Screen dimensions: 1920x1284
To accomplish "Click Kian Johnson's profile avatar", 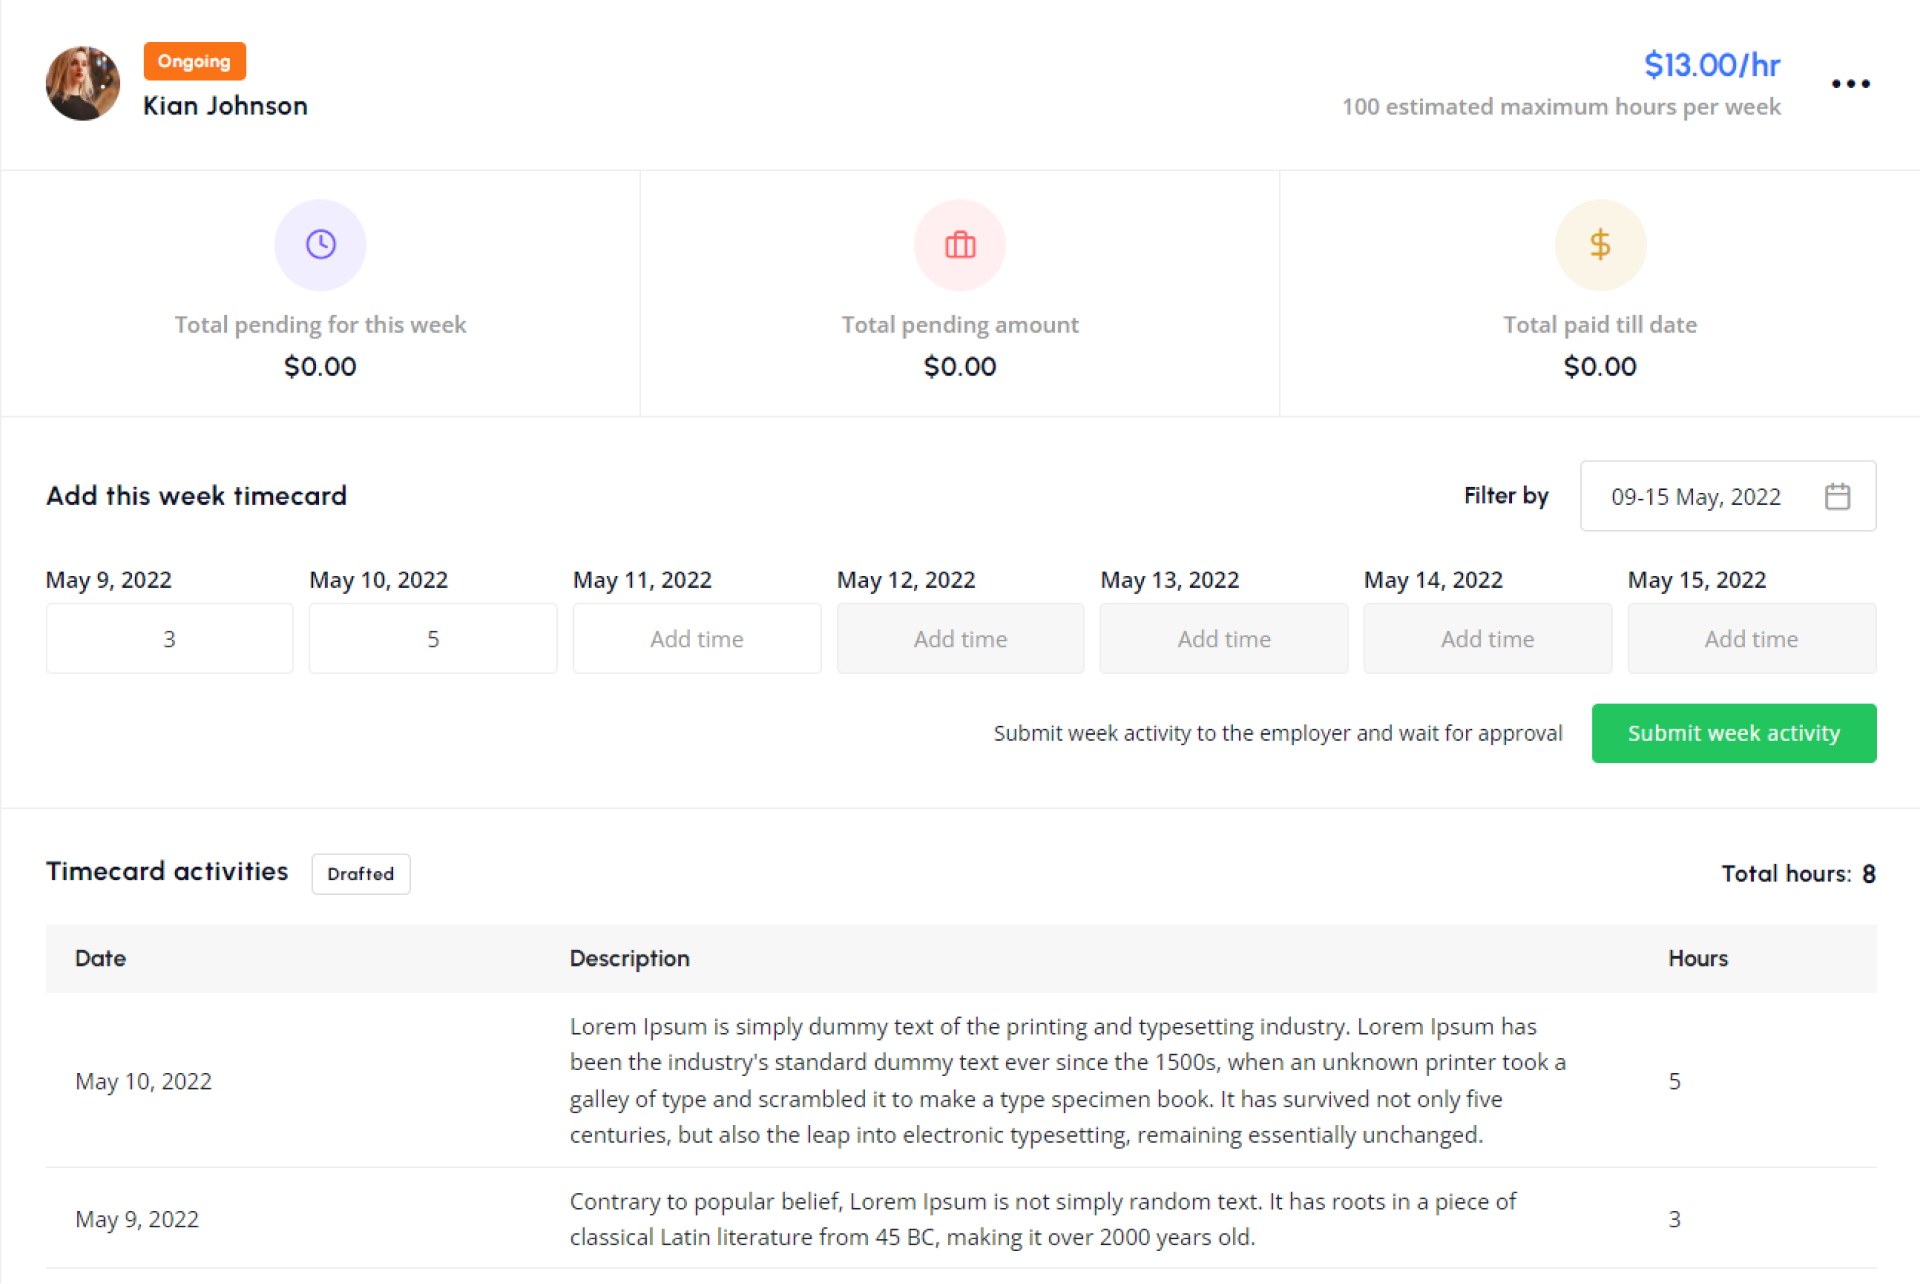I will point(83,84).
